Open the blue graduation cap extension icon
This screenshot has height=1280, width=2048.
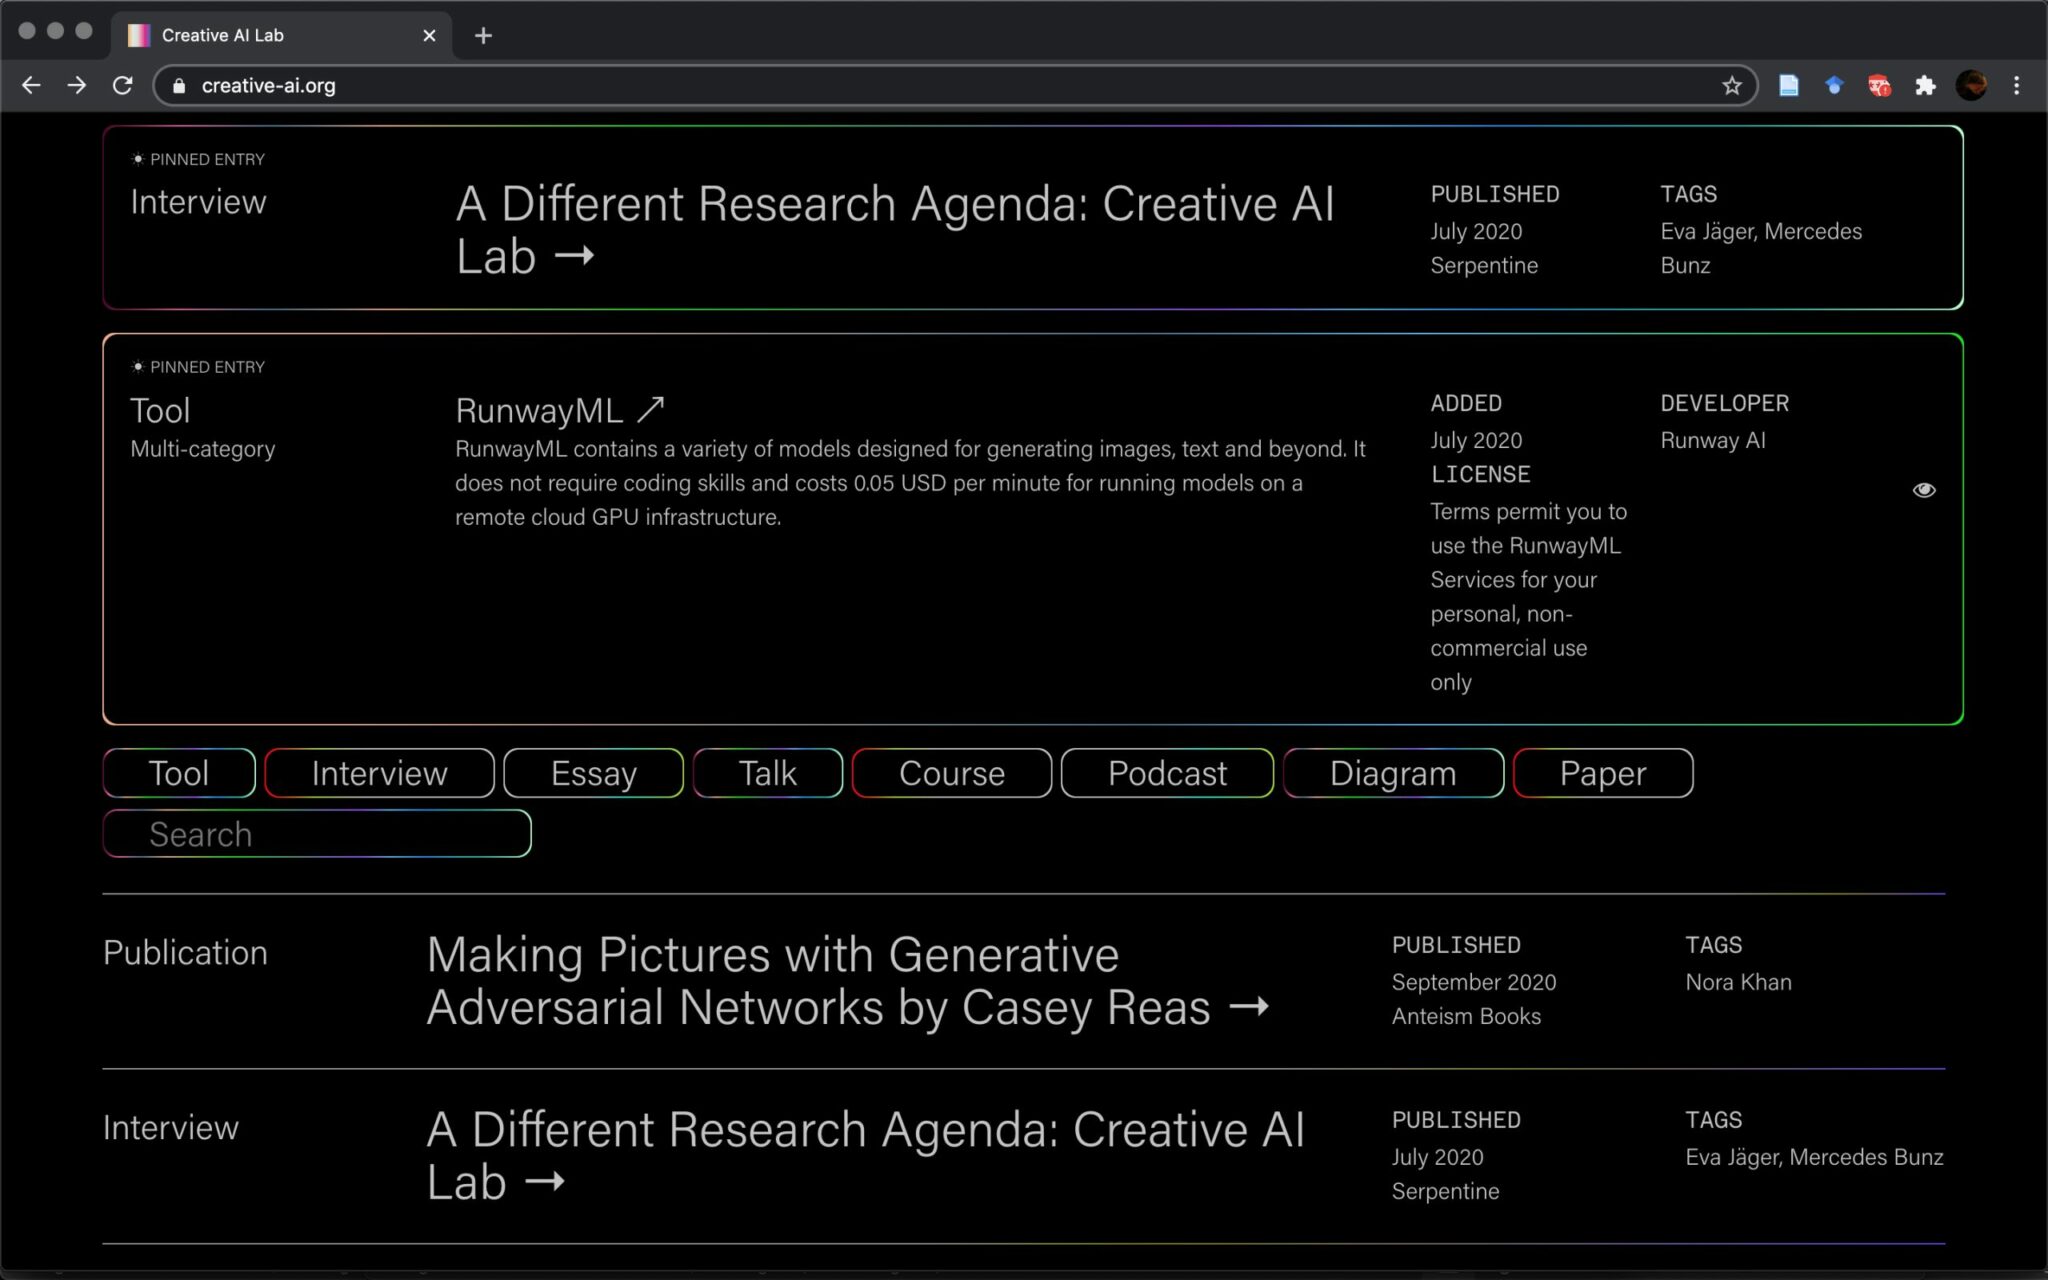1834,85
